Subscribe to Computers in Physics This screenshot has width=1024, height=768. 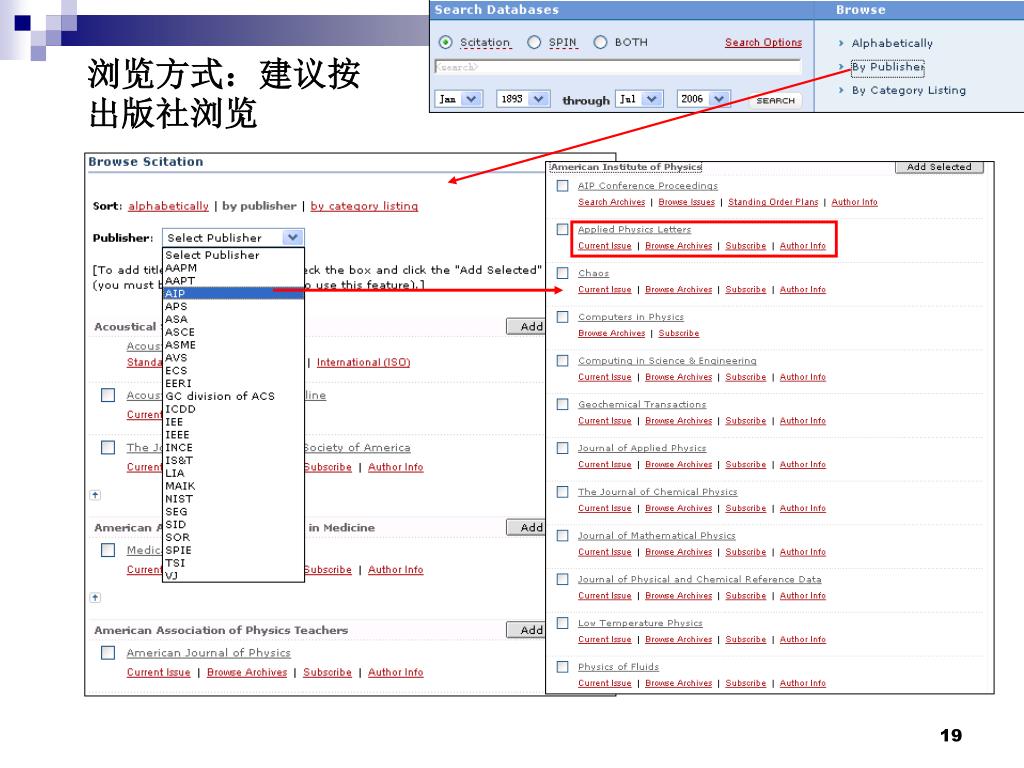[679, 334]
